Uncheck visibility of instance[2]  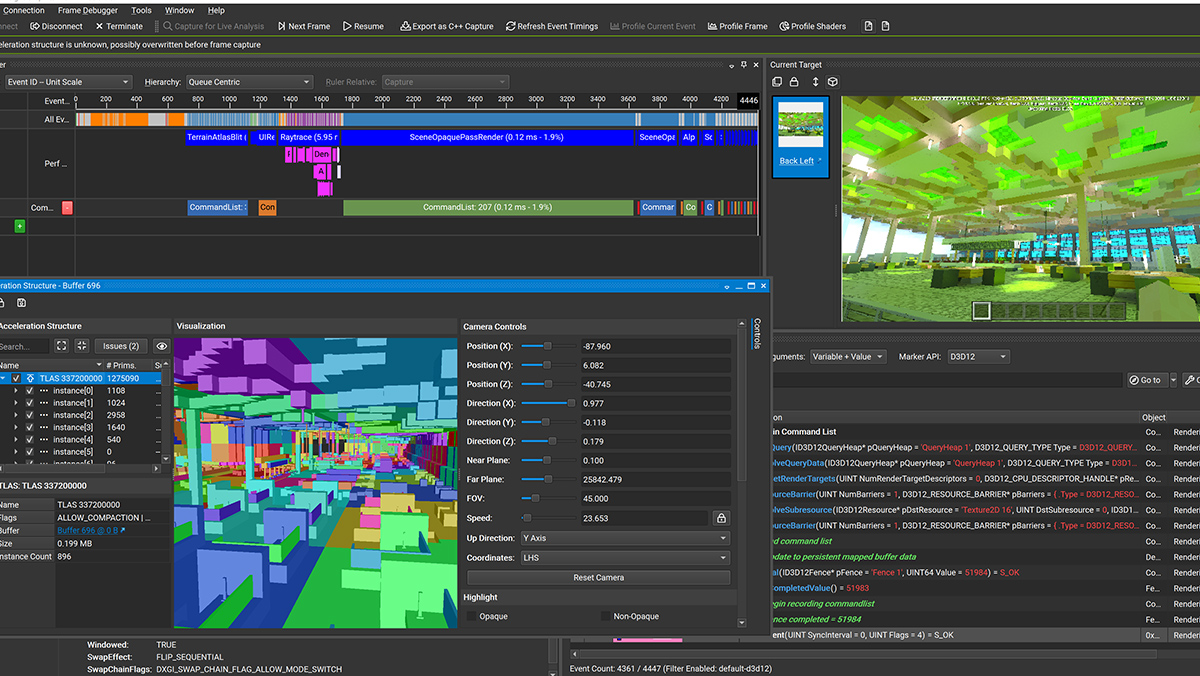tap(29, 415)
